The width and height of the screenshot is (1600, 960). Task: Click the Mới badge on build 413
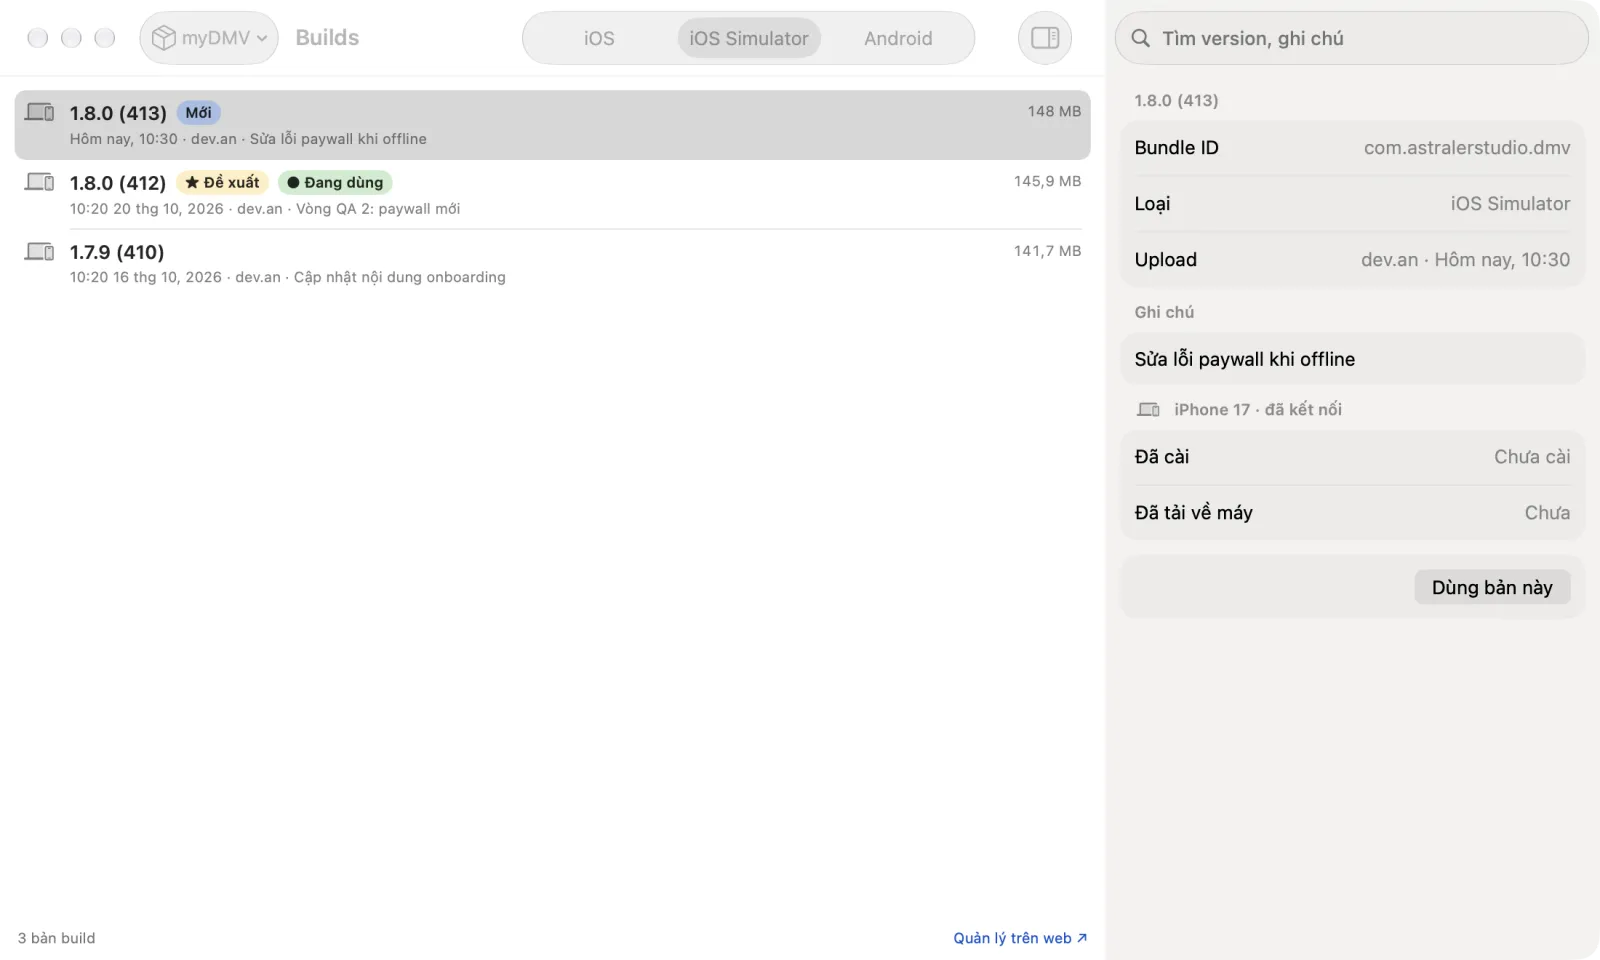tap(198, 113)
